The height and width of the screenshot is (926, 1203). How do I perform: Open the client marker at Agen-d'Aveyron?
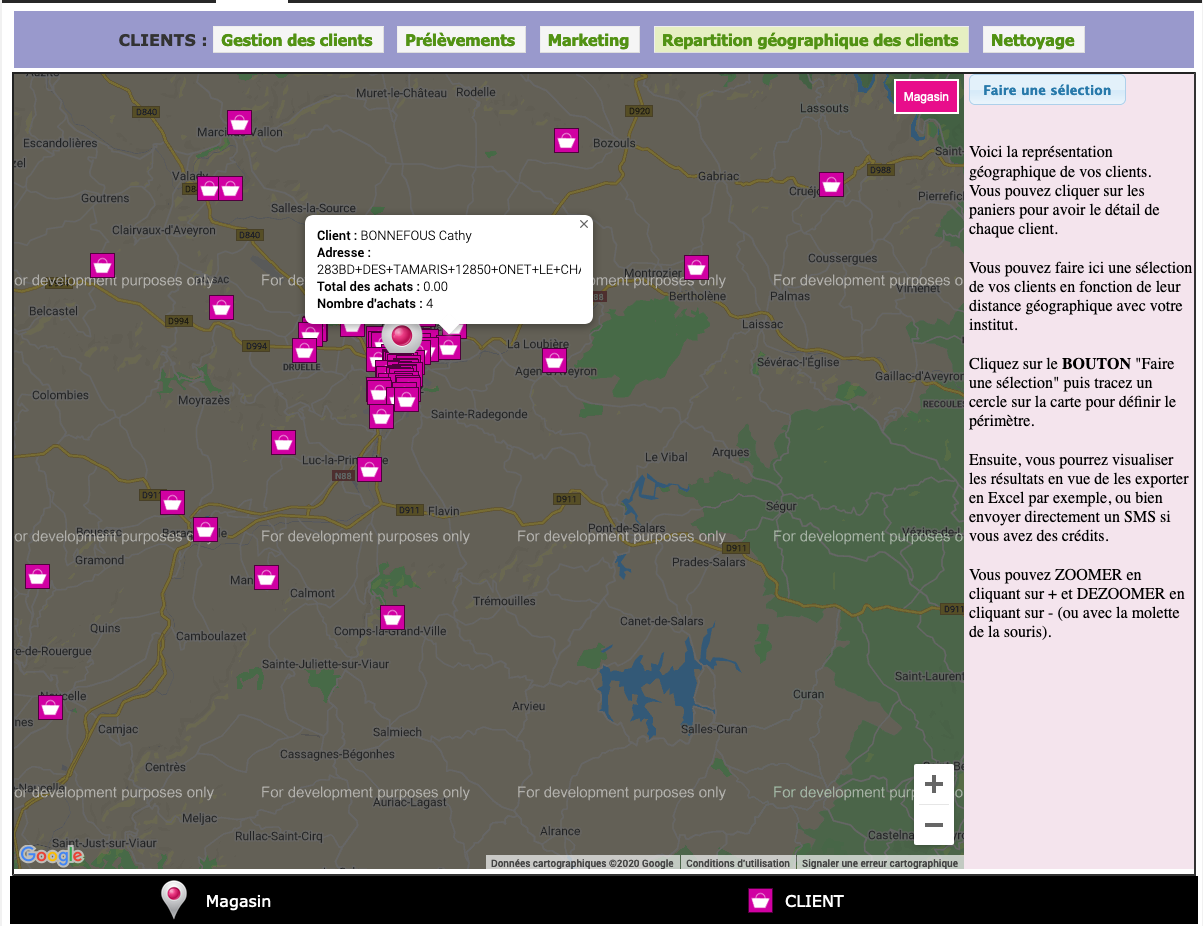[555, 360]
